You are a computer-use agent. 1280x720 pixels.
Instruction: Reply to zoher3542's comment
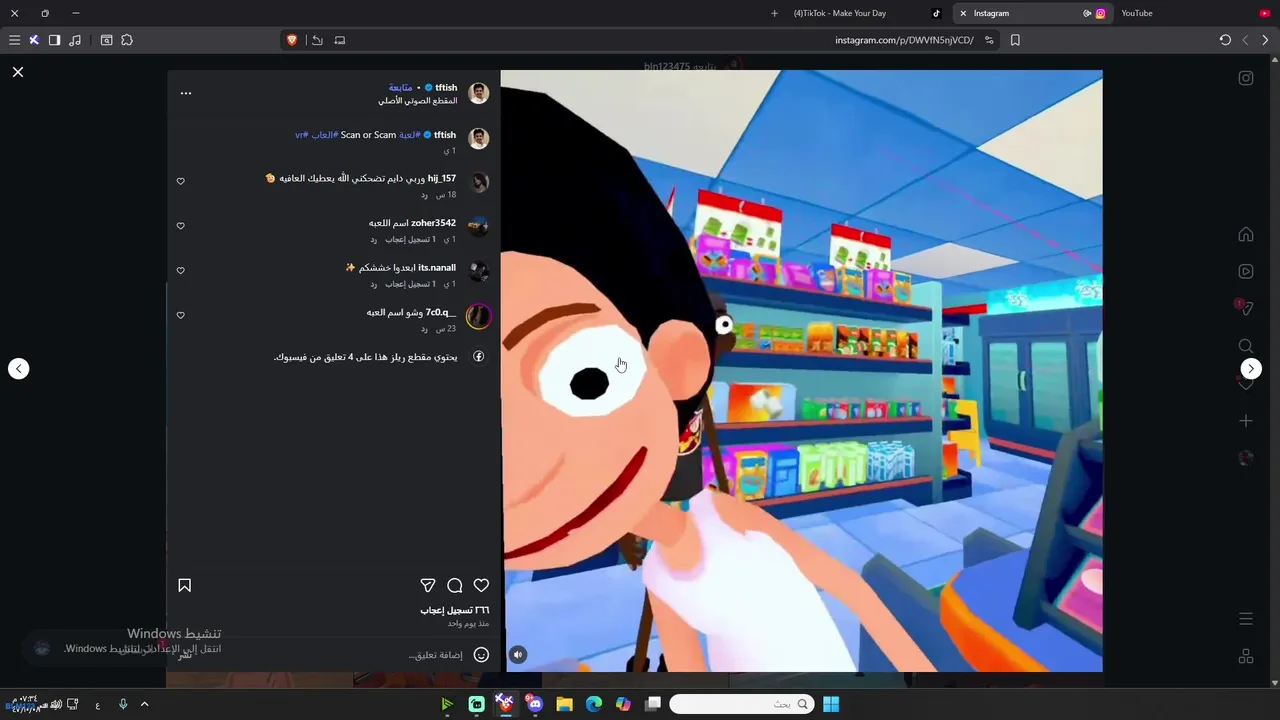point(374,240)
